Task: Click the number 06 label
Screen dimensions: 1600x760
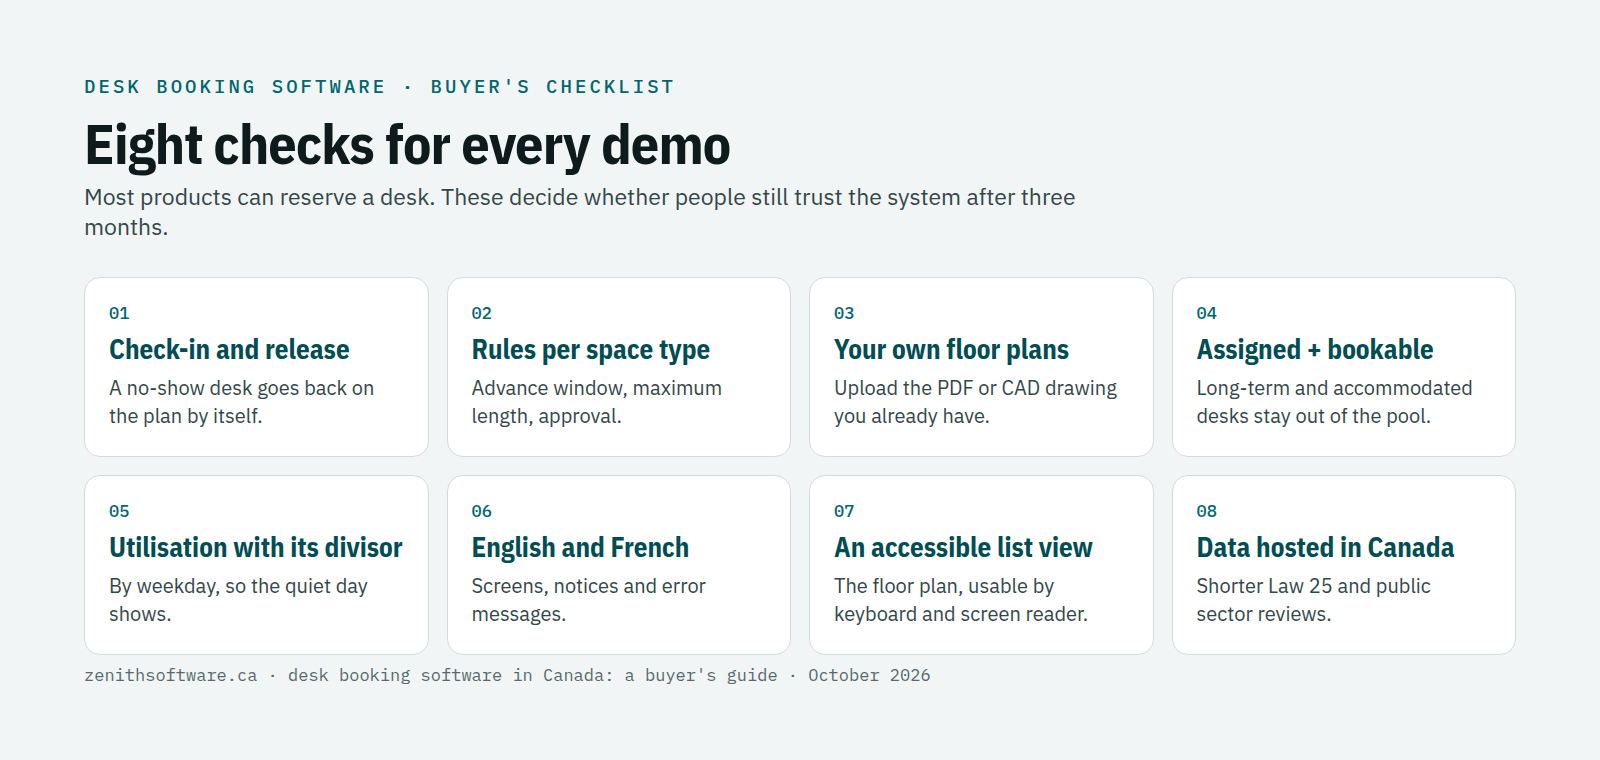Action: click(x=482, y=511)
